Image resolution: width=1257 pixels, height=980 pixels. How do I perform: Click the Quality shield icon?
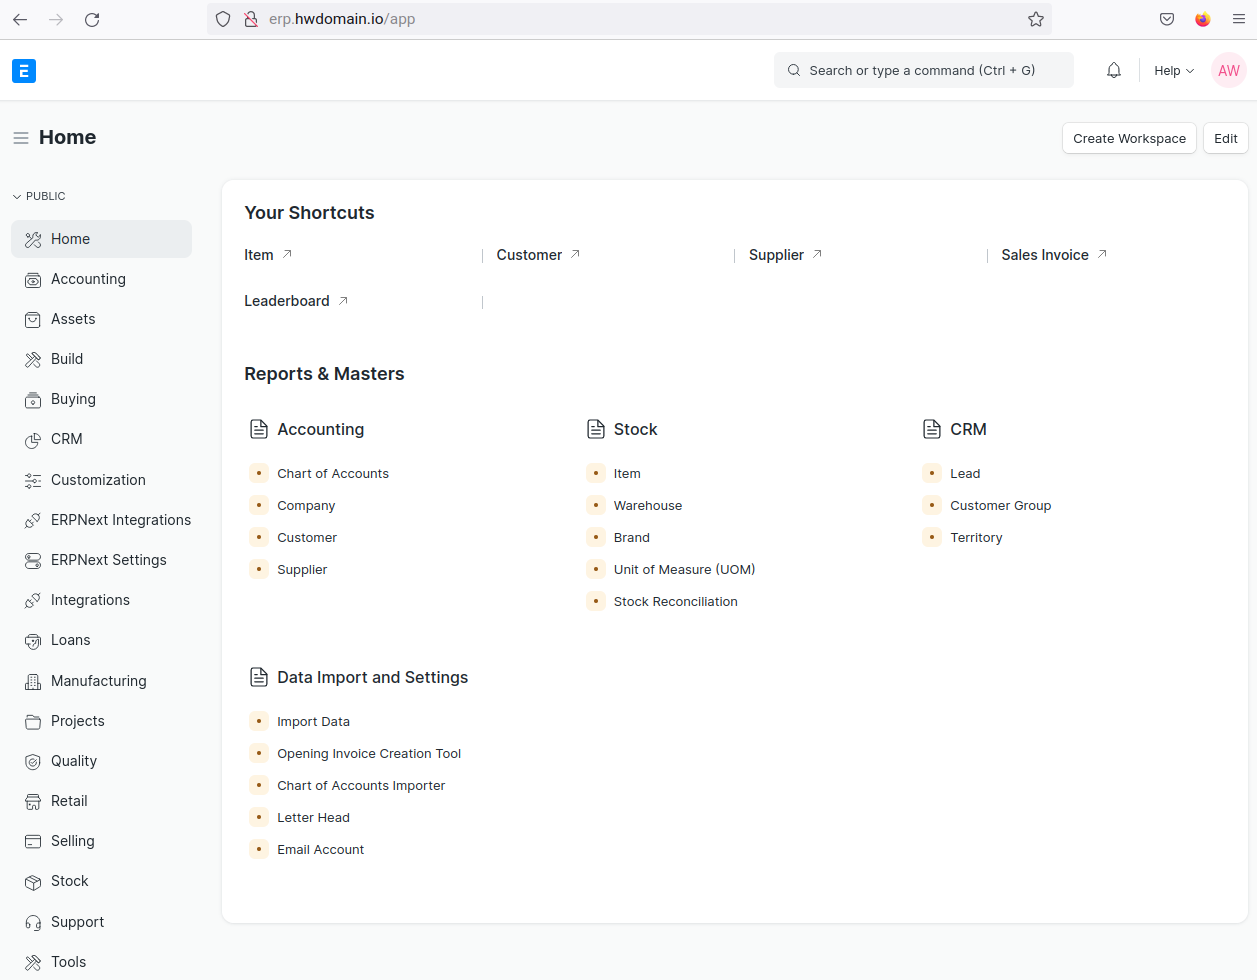pyautogui.click(x=33, y=762)
